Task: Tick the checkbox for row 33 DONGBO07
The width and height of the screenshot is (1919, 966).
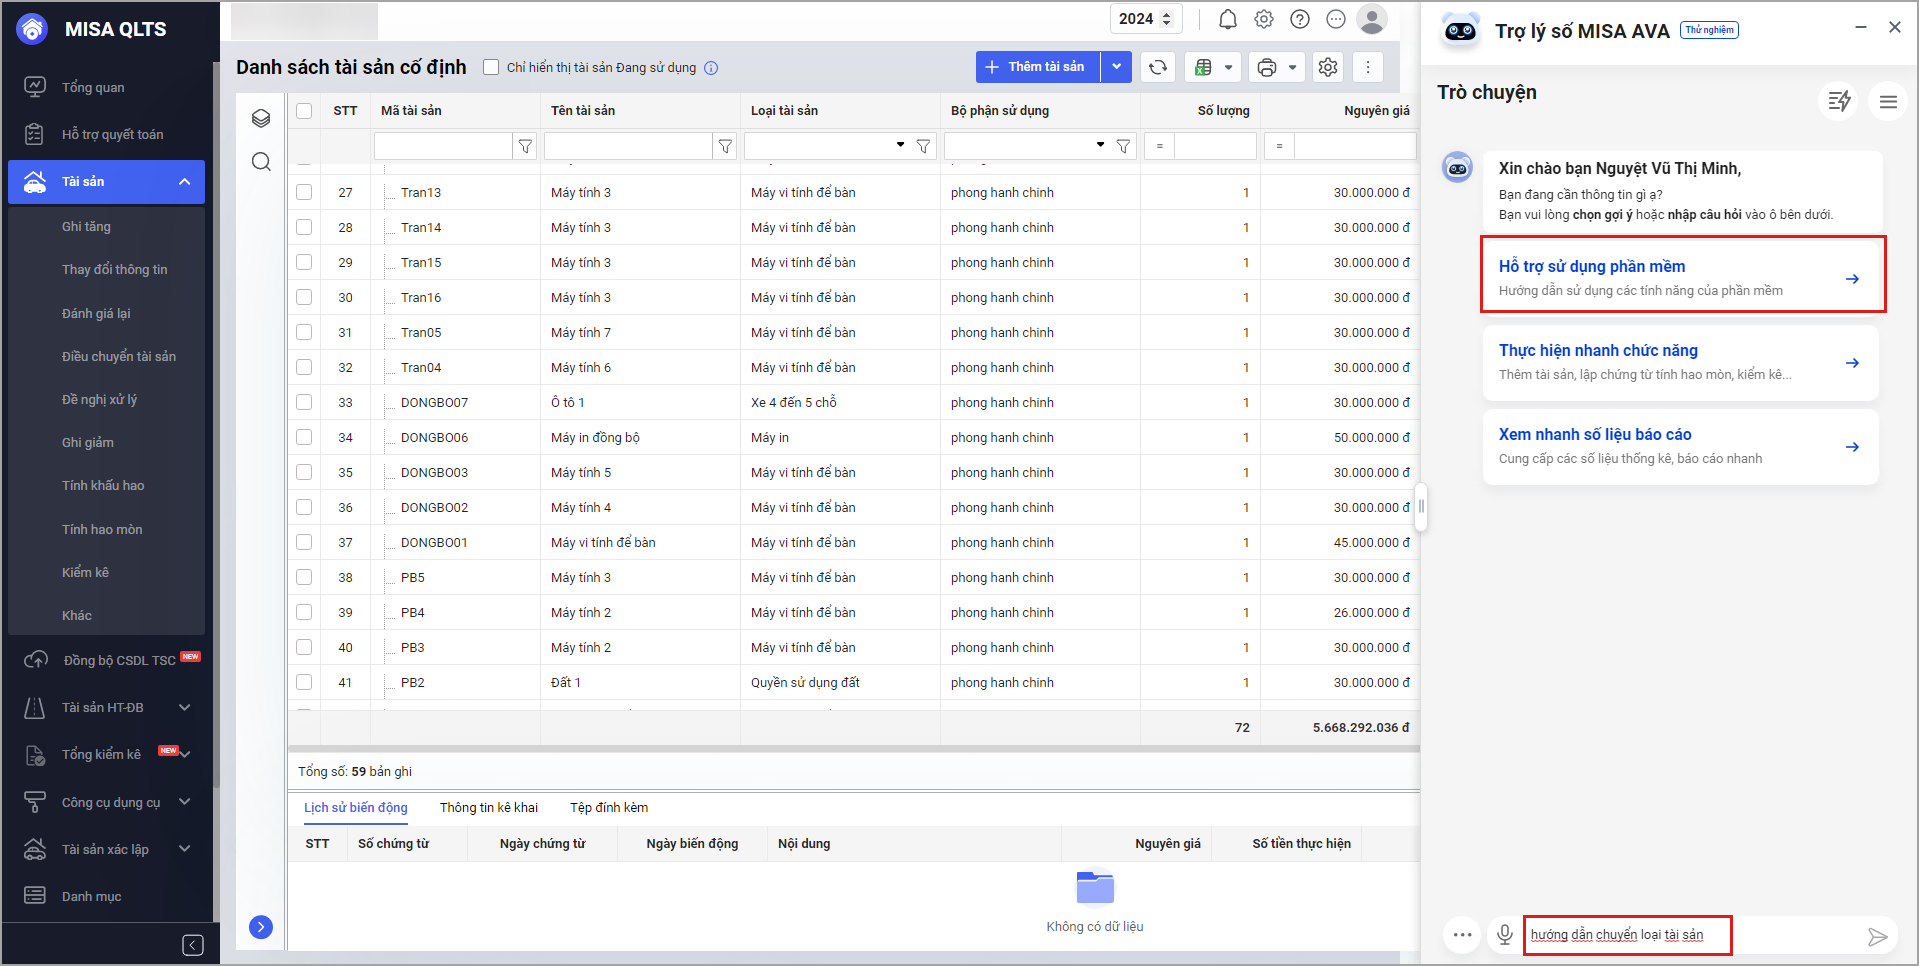Action: pos(304,402)
